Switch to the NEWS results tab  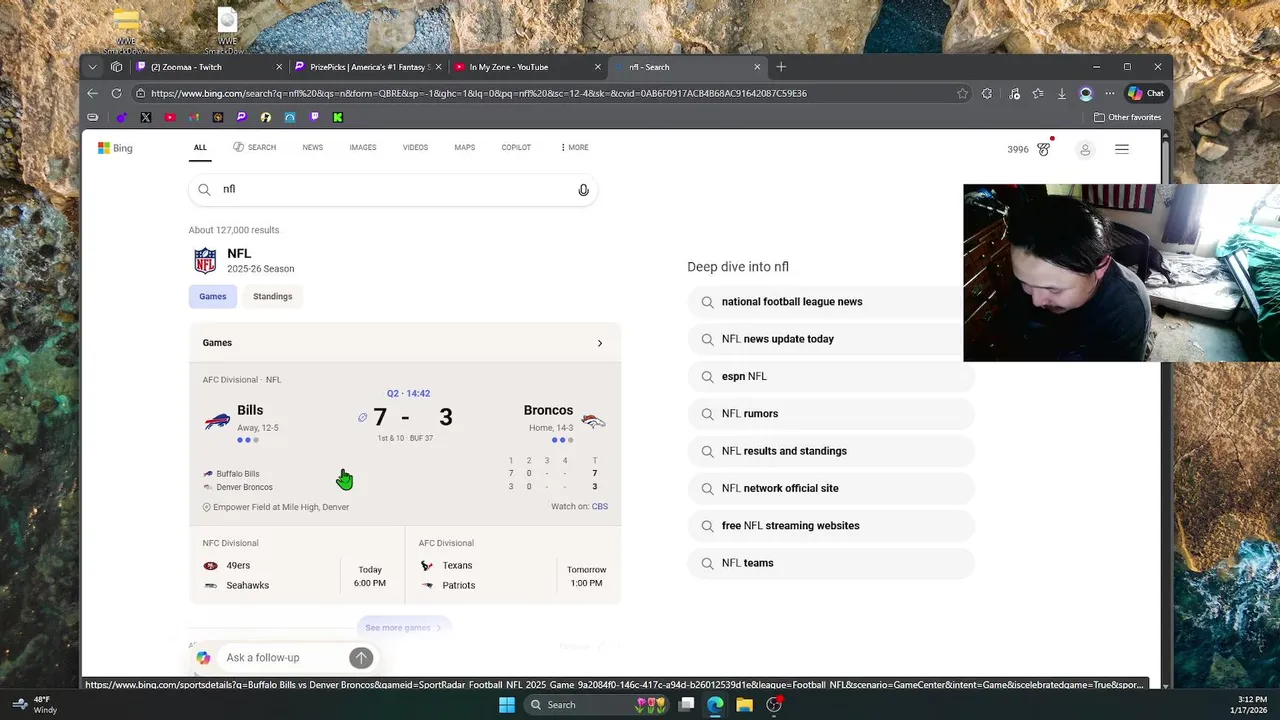[313, 147]
